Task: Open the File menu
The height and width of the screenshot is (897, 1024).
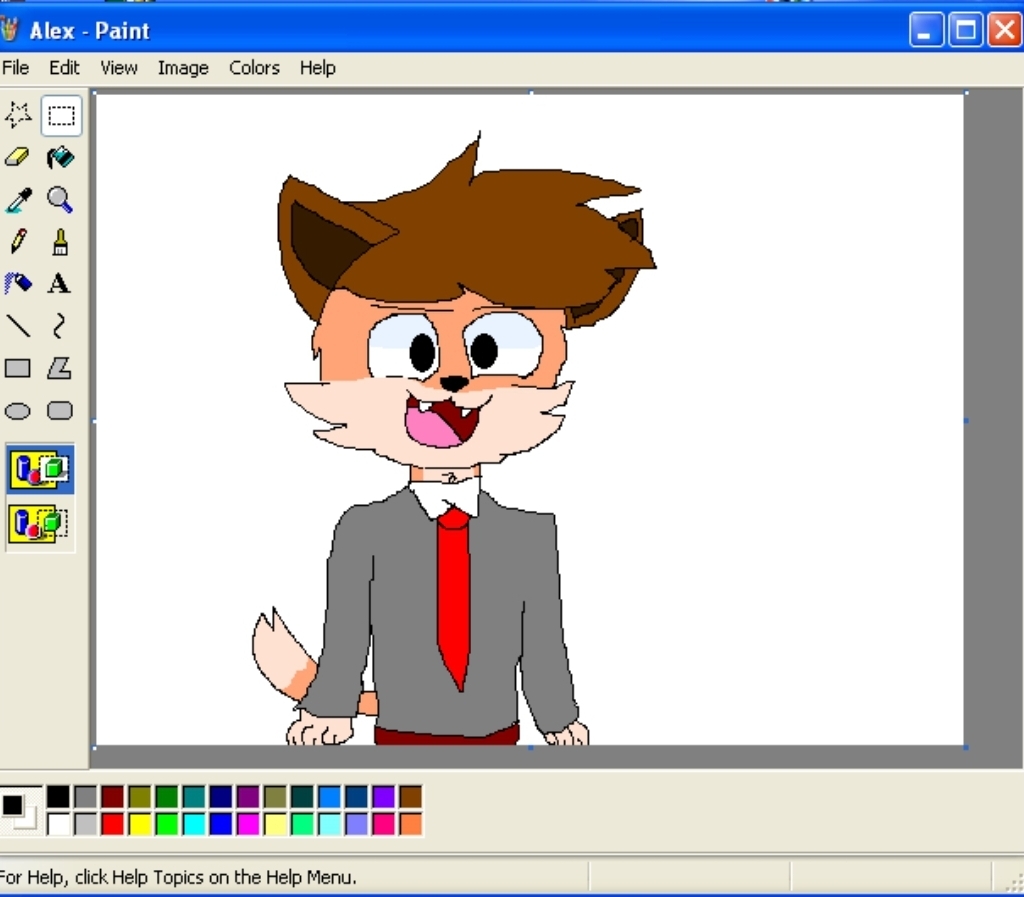Action: tap(16, 68)
